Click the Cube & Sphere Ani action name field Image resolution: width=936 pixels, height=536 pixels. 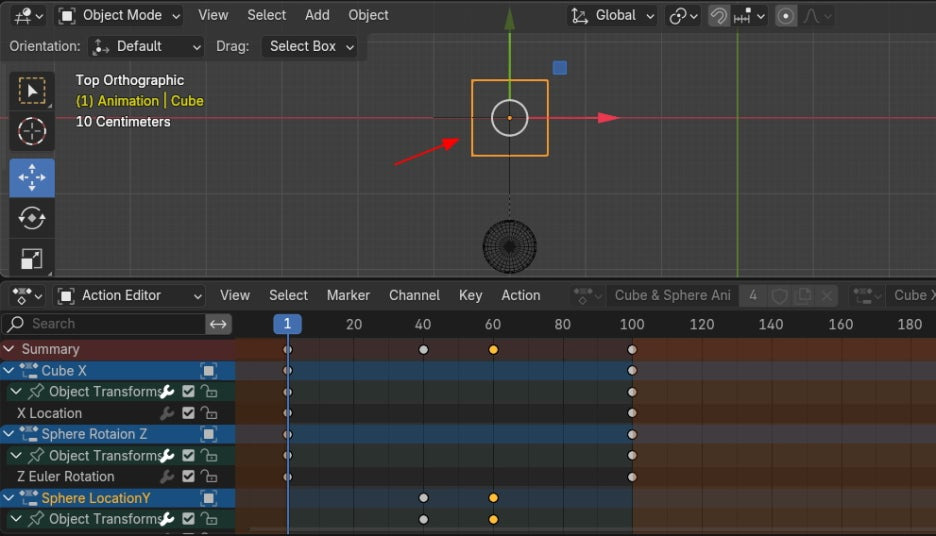[x=673, y=295]
